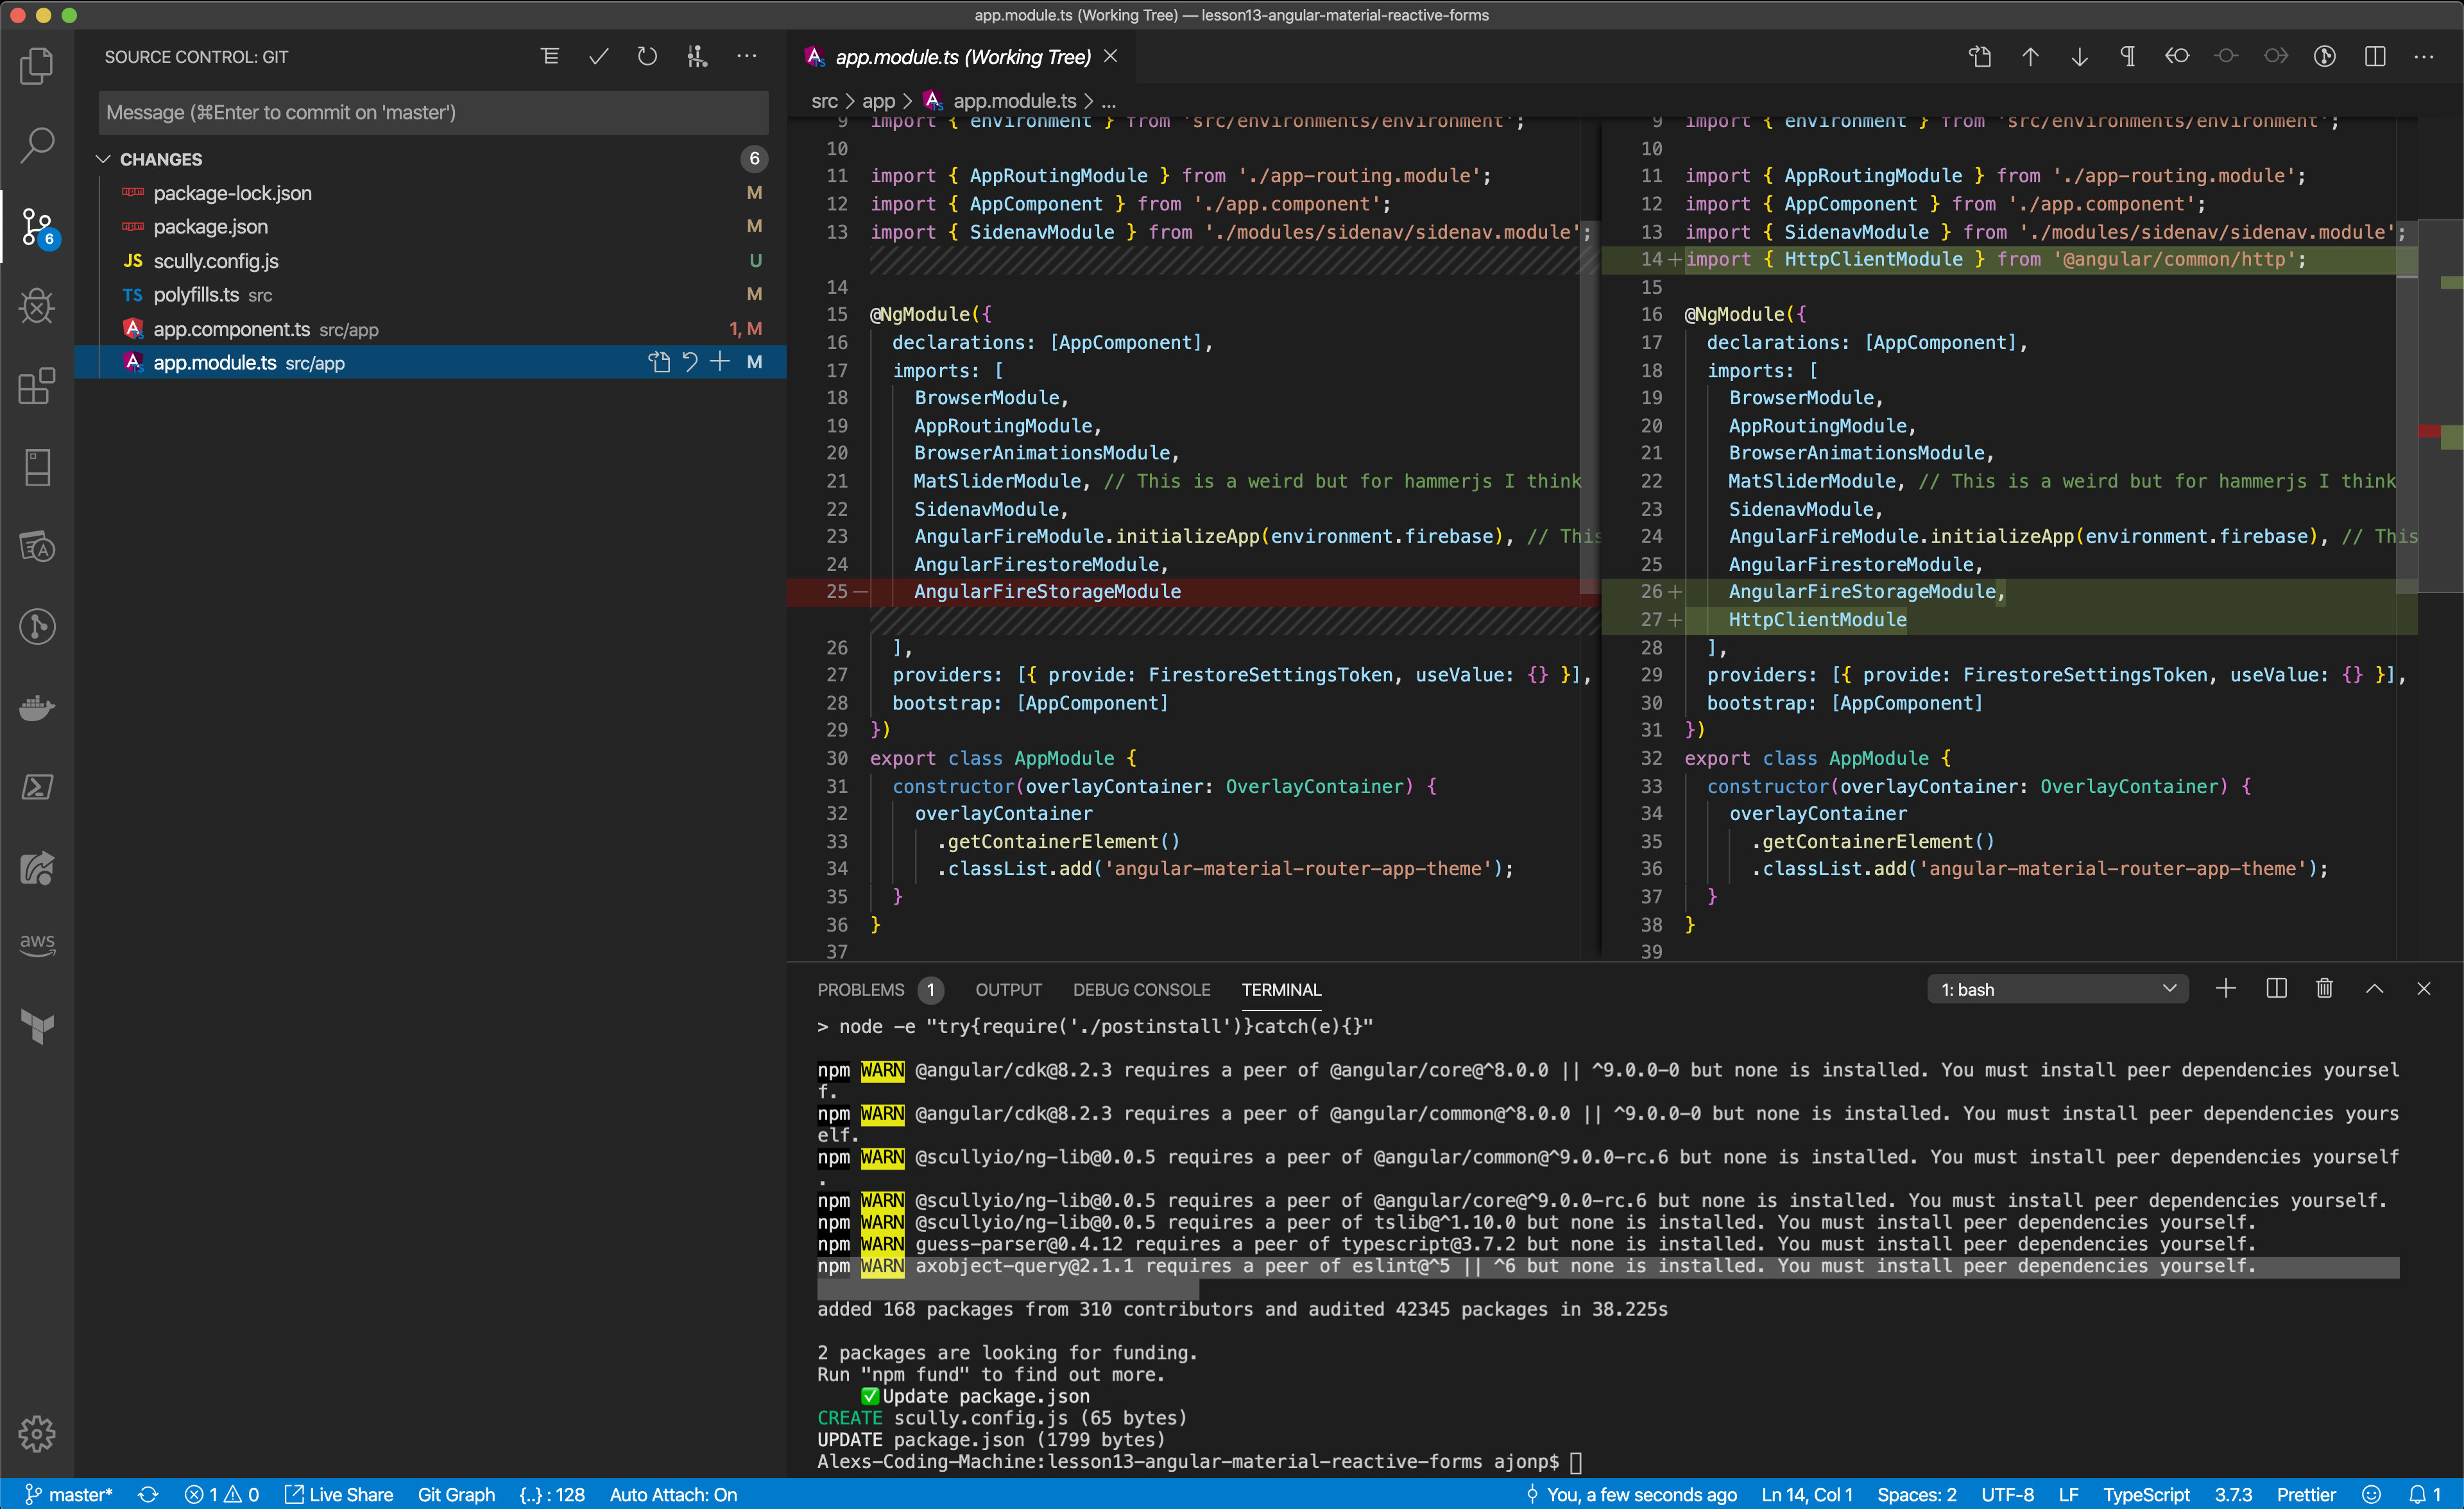Open the terminal selector '1: bash' dropdown
2464x1509 pixels.
click(2058, 989)
